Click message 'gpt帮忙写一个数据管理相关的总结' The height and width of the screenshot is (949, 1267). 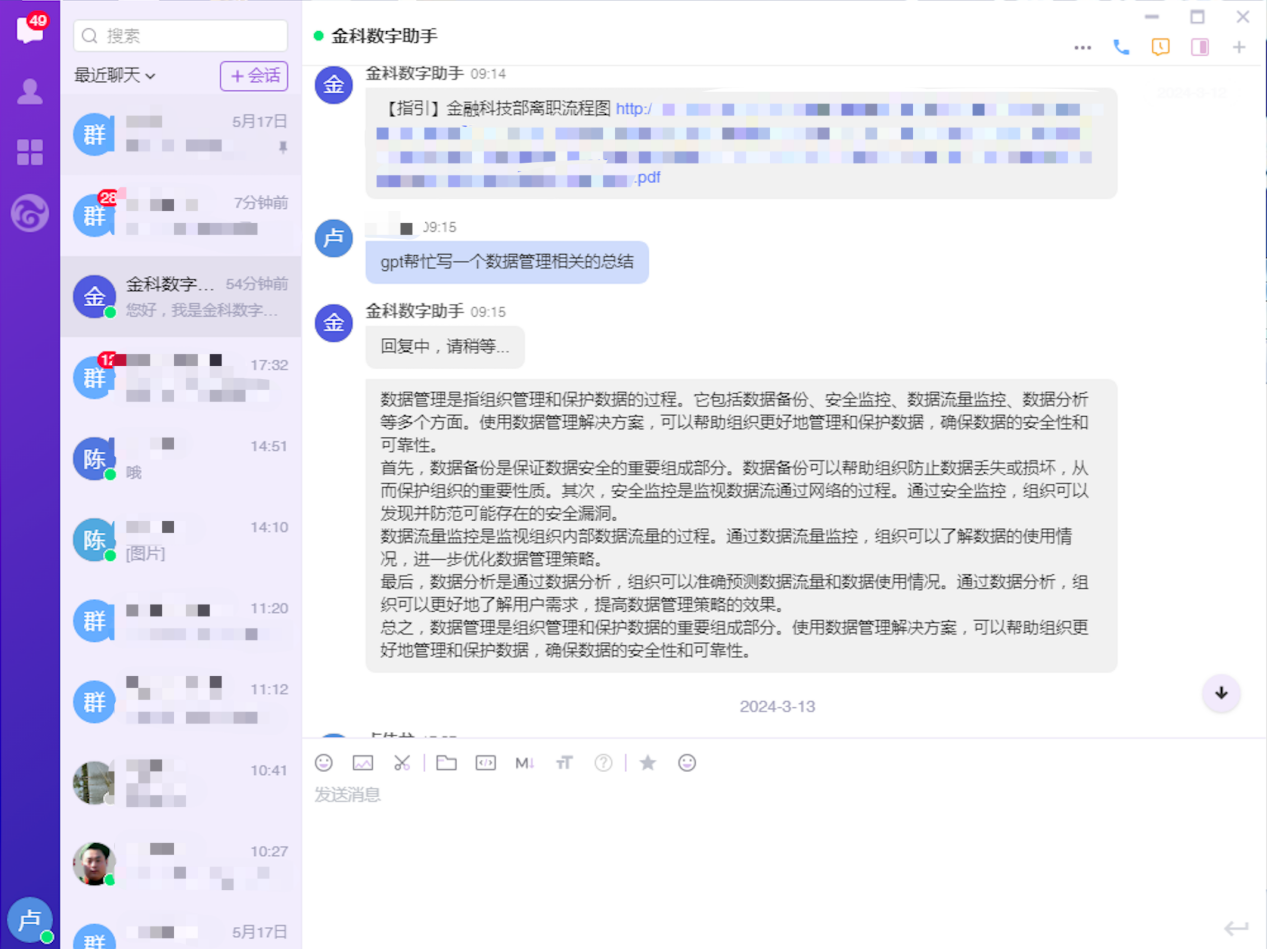click(507, 262)
